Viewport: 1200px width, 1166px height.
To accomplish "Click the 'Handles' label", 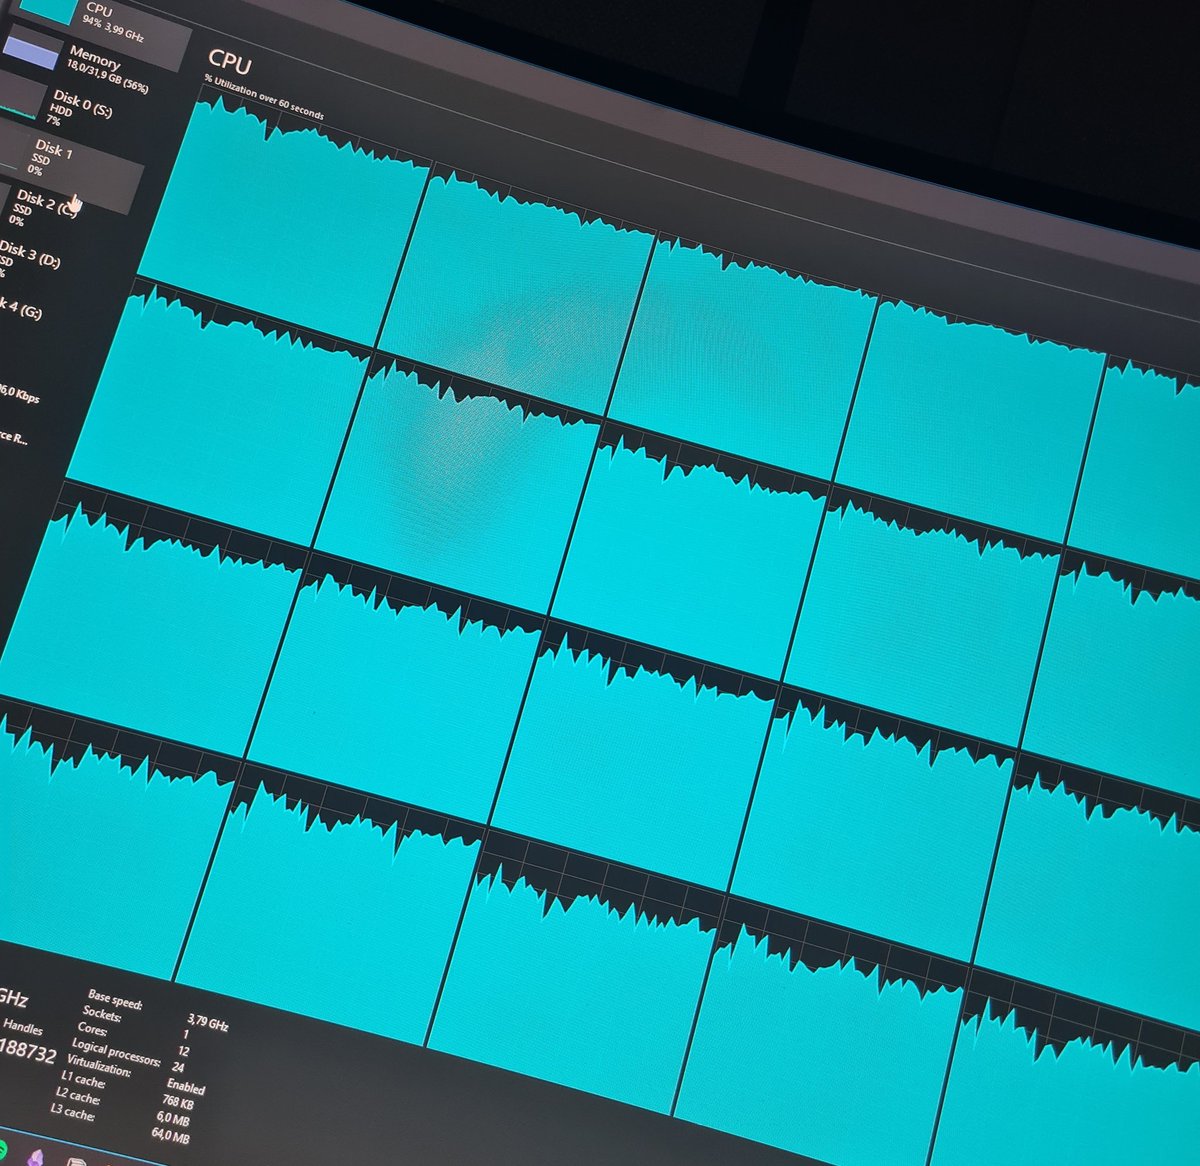I will coord(23,1026).
